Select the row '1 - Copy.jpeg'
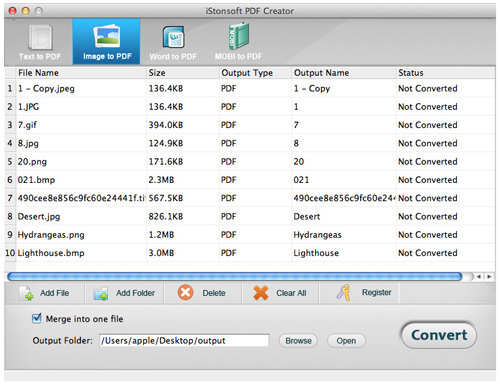Image resolution: width=500 pixels, height=386 pixels. tap(250, 88)
